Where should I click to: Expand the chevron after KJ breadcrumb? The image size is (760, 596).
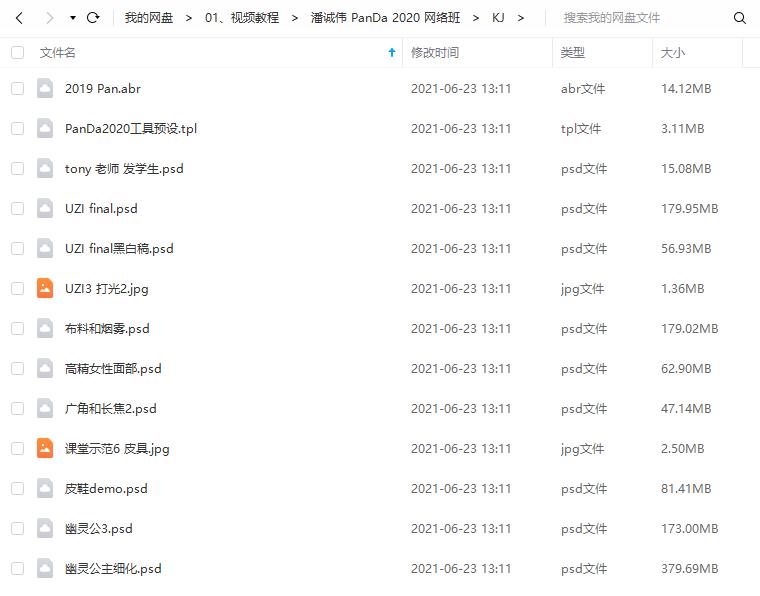521,18
